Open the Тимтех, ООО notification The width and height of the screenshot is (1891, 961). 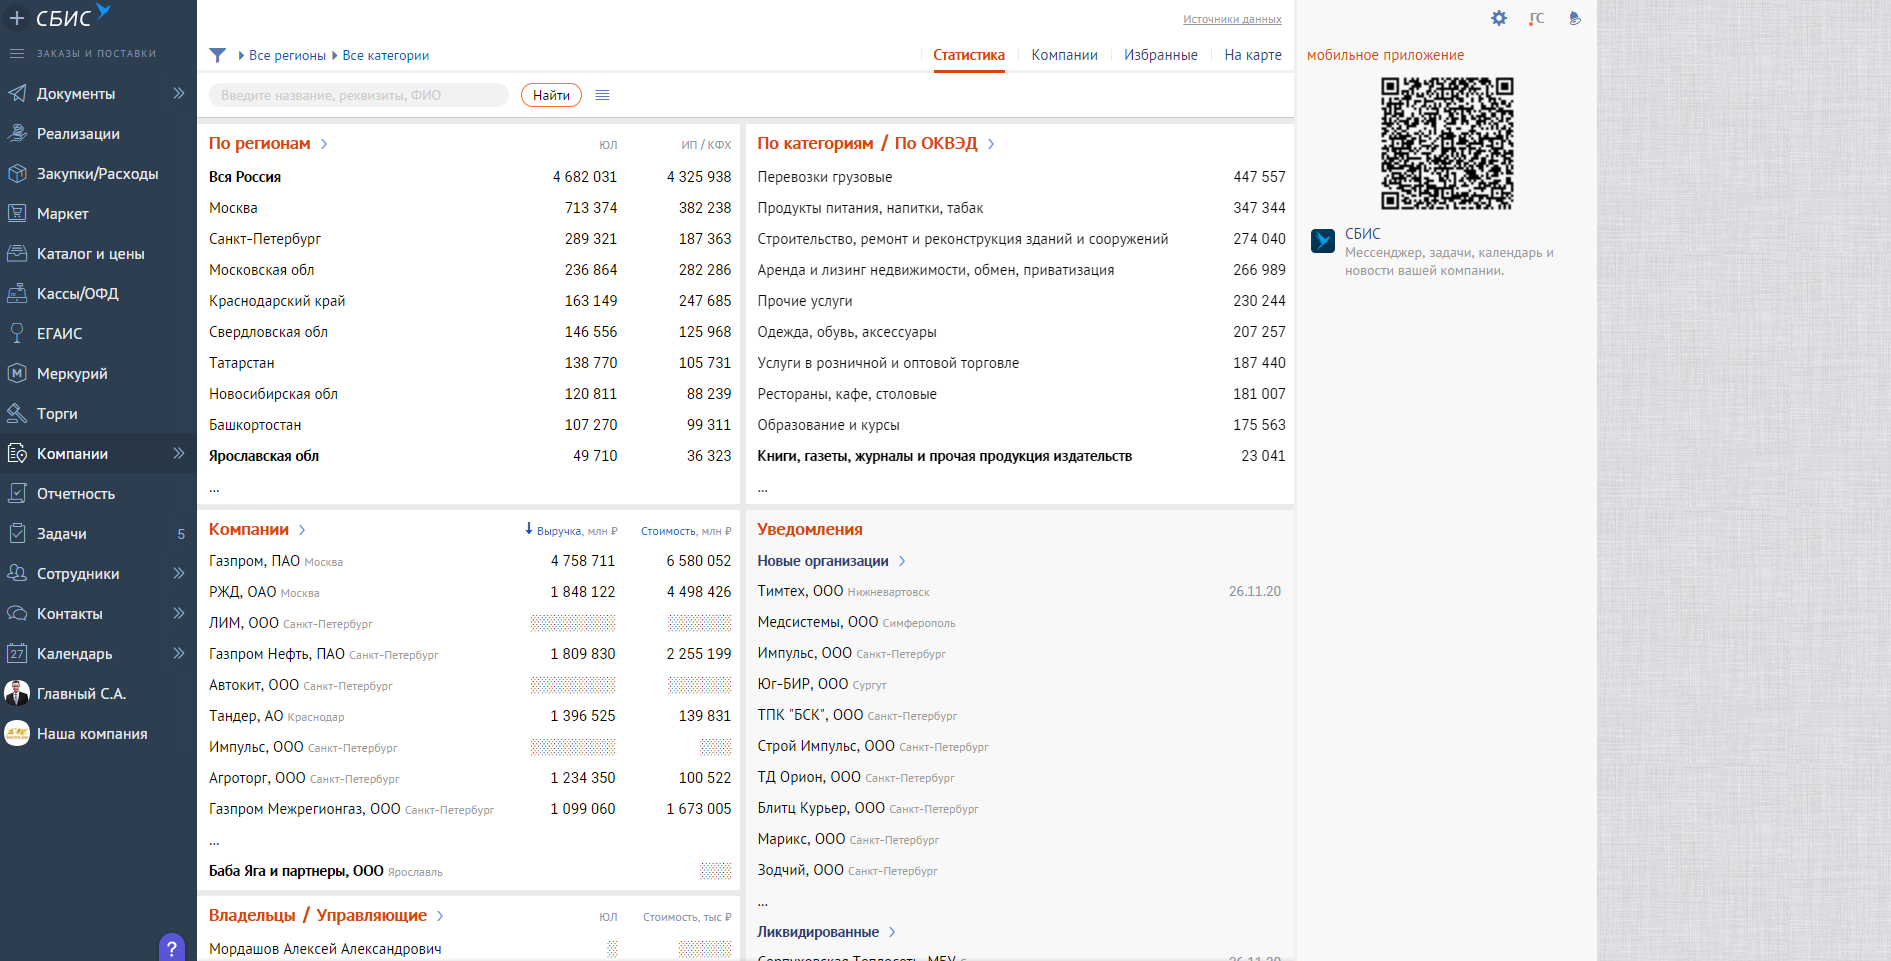pyautogui.click(x=800, y=591)
